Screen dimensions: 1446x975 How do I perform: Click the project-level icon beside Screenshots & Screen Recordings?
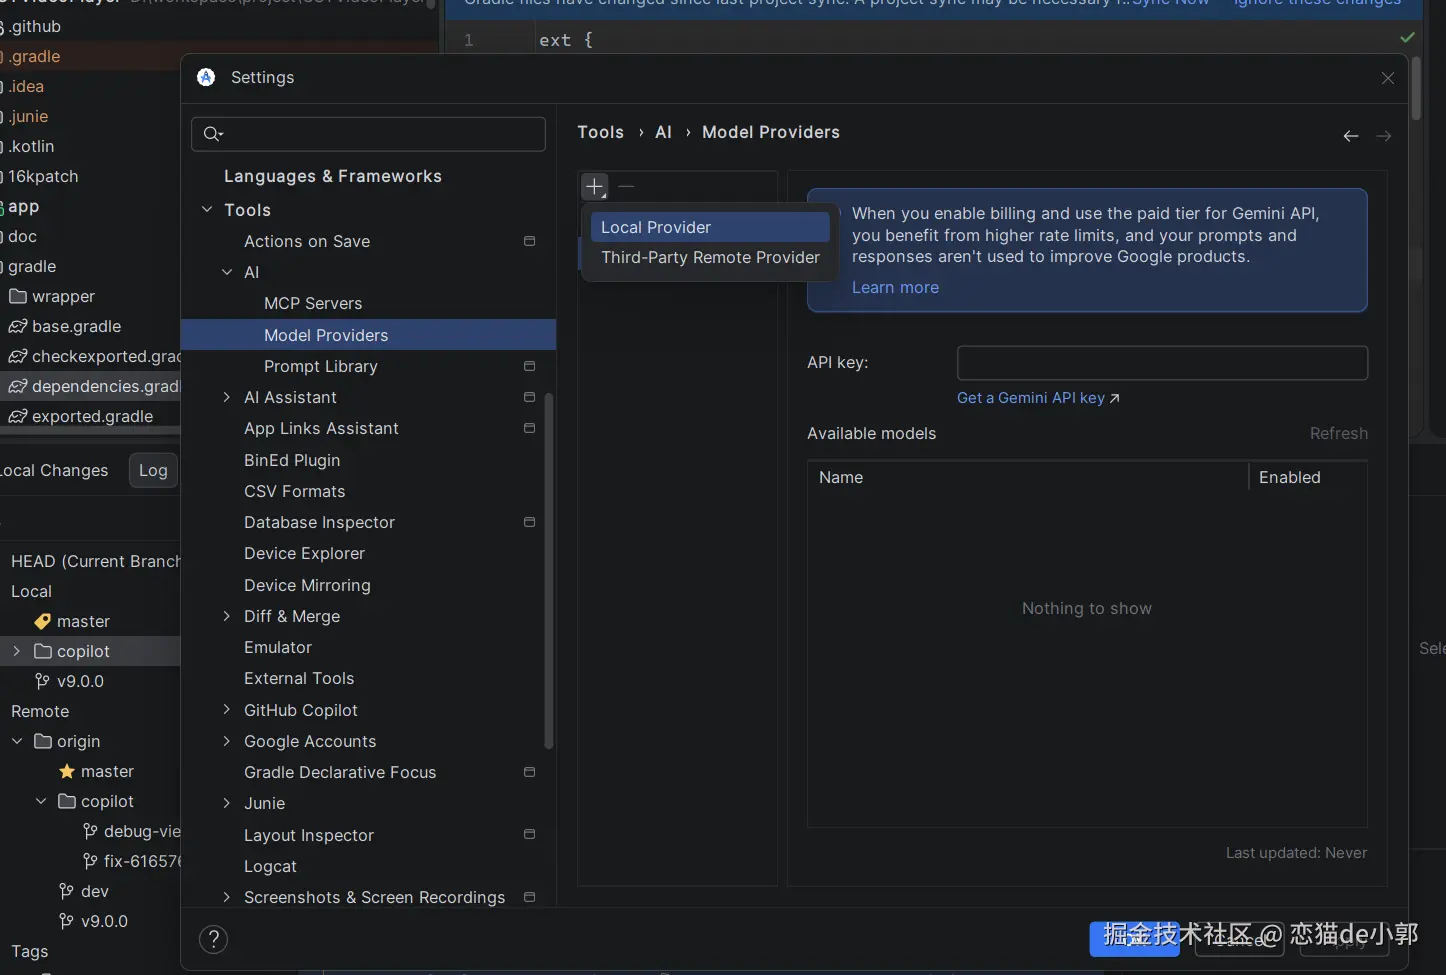[x=529, y=897]
